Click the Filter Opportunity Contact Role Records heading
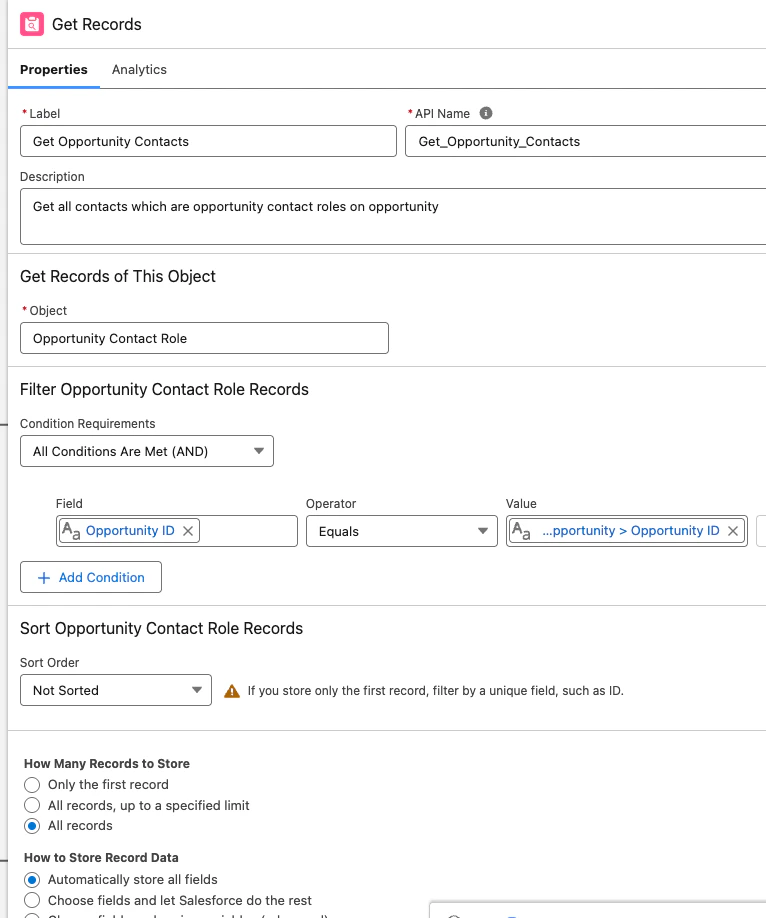Viewport: 766px width, 918px height. click(164, 389)
